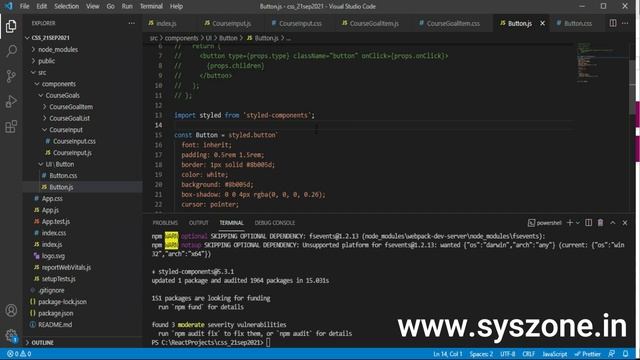Open the notifications bell in status bar
Viewport: 640px width, 360px height.
tap(625, 354)
